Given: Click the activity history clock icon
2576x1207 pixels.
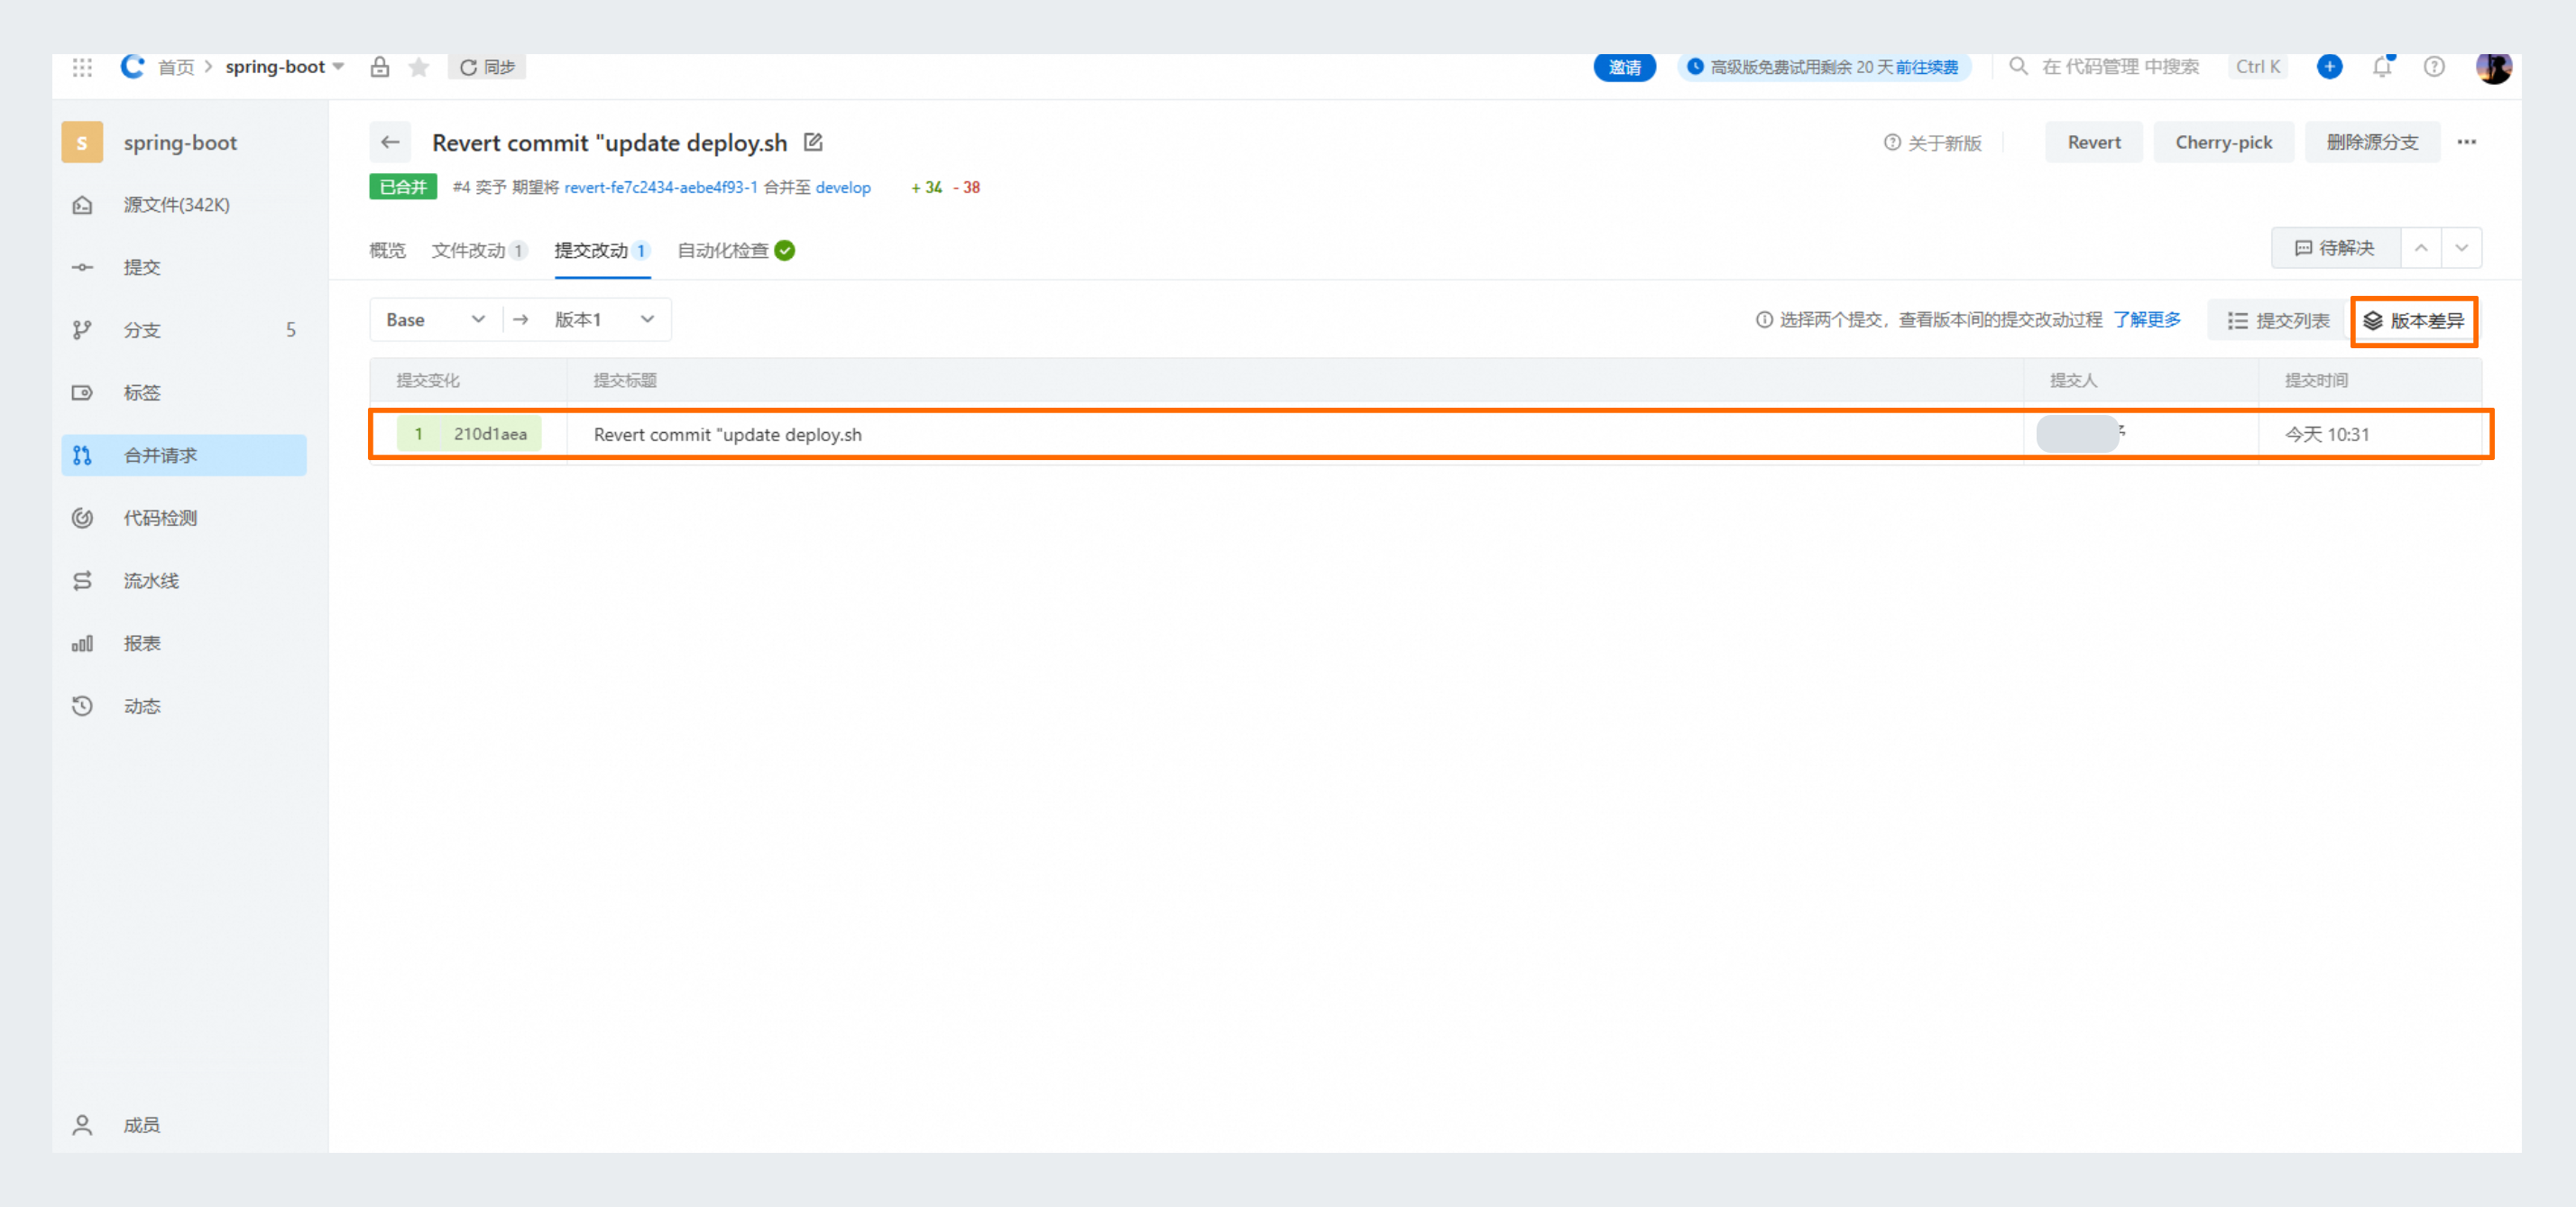Looking at the screenshot, I should point(82,706).
